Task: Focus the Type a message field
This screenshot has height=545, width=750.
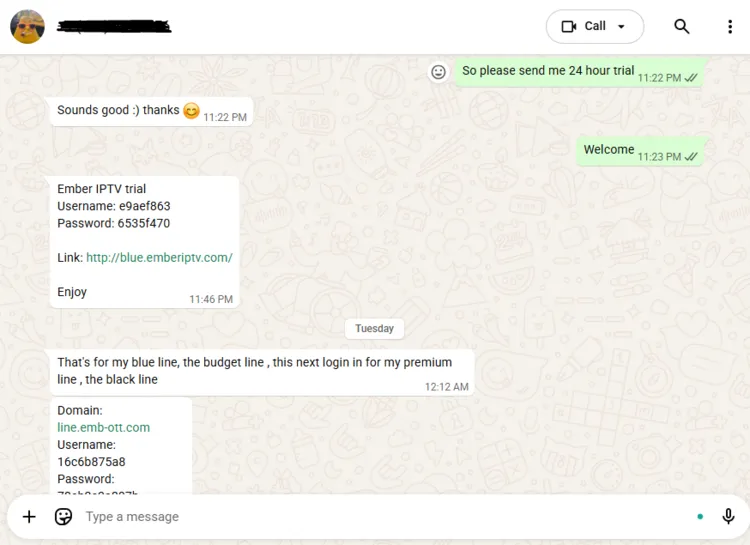Action: tap(380, 517)
